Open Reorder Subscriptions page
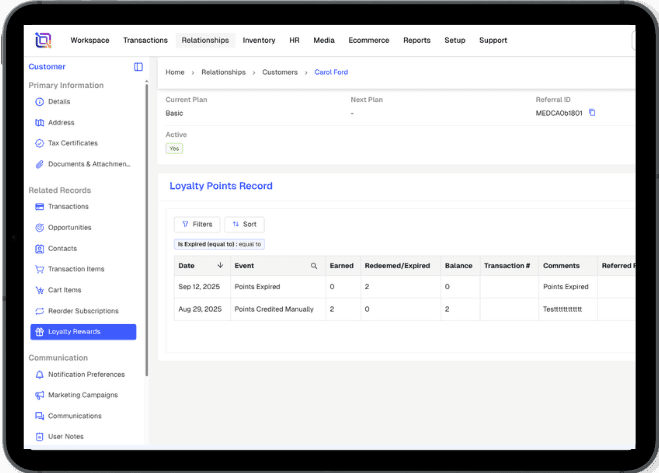659x473 pixels. (x=83, y=311)
